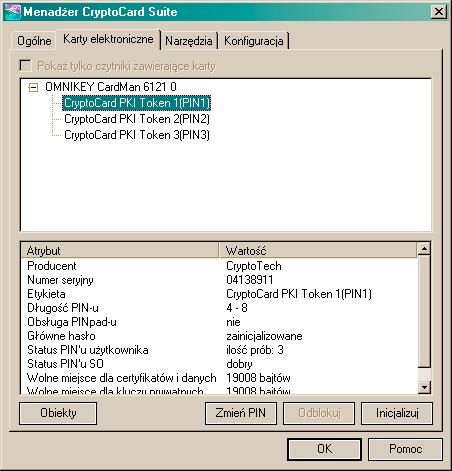Viewport: 452px width, 471px height.
Task: Select the Producent attribute row
Action: 219,266
